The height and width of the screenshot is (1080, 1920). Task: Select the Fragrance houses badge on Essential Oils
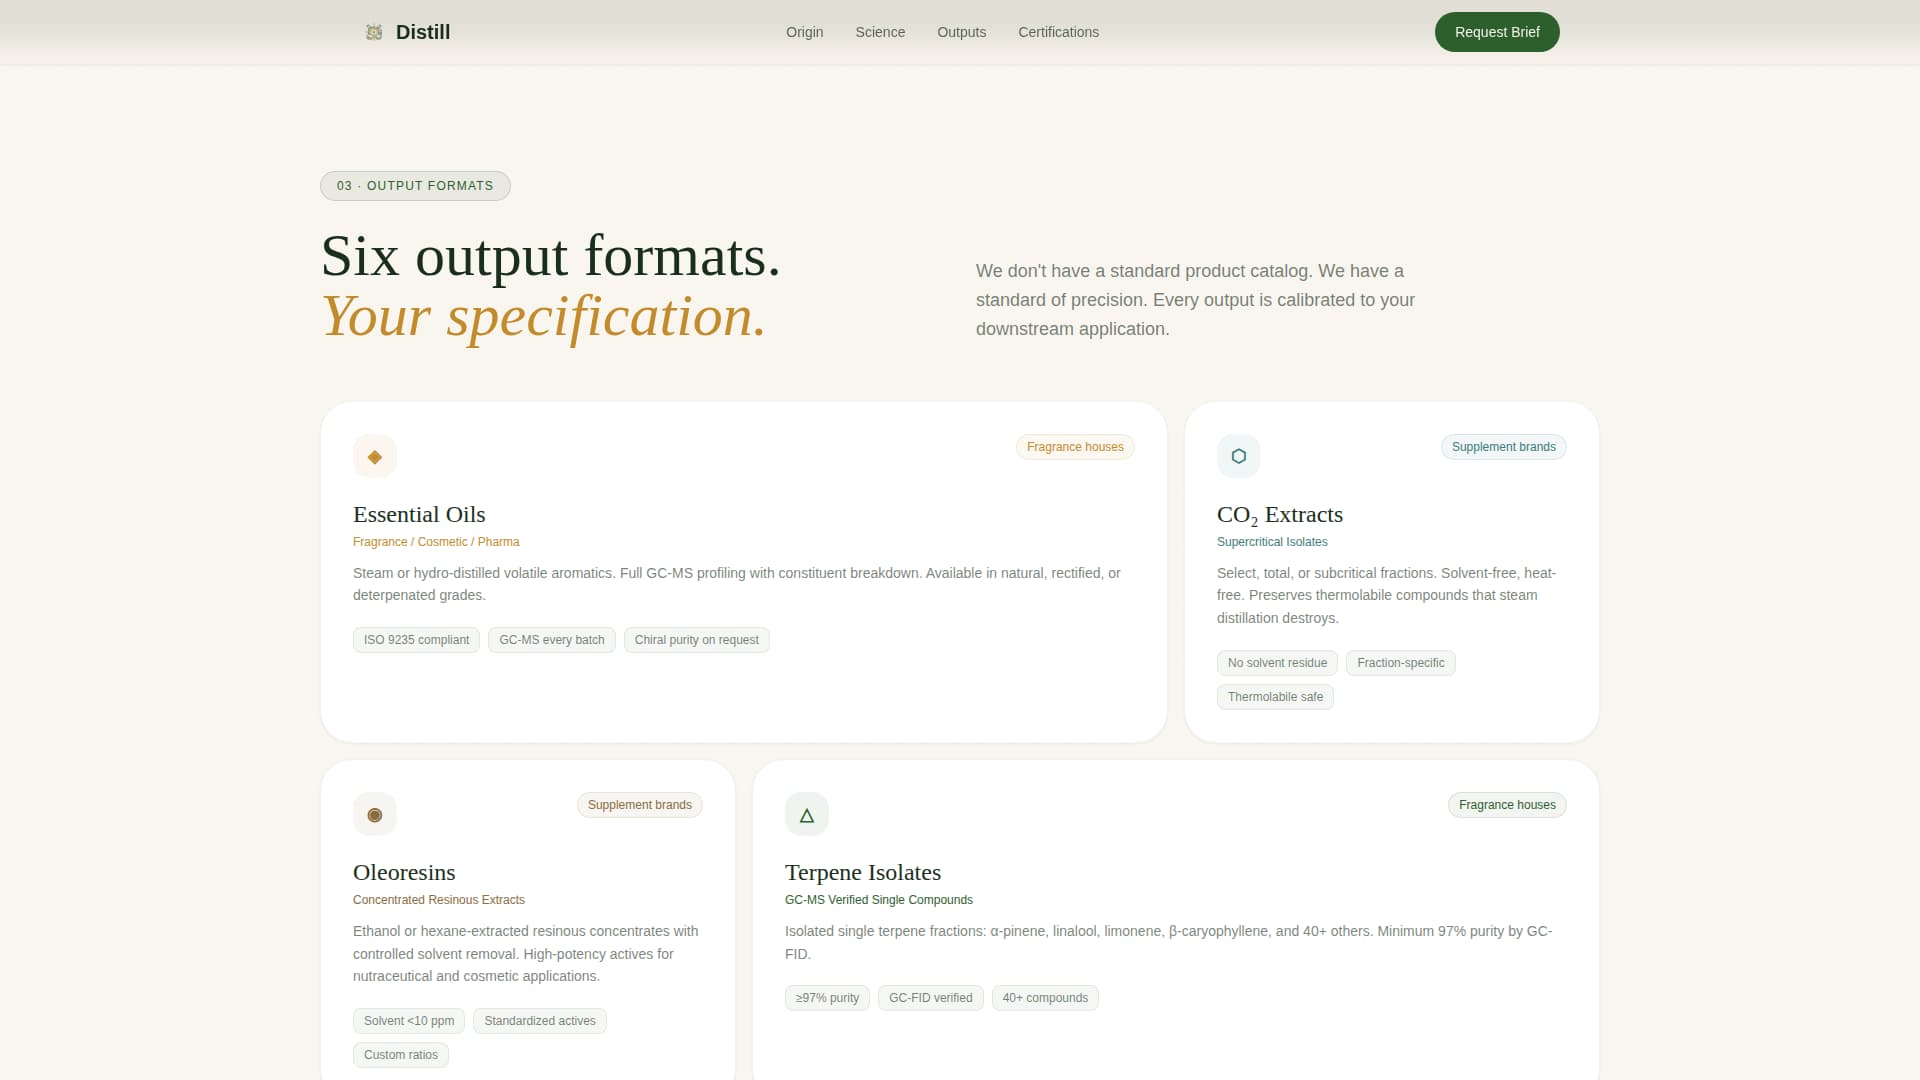point(1075,447)
